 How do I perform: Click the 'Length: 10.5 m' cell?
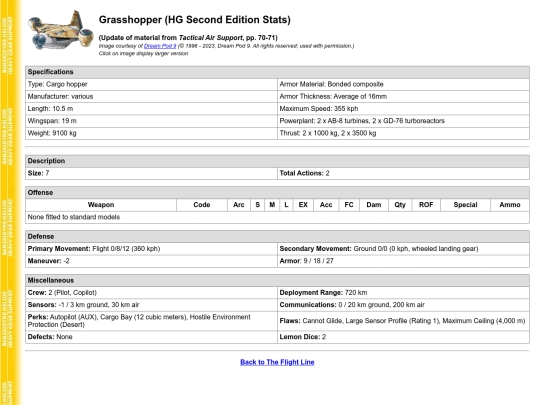pyautogui.click(x=151, y=109)
